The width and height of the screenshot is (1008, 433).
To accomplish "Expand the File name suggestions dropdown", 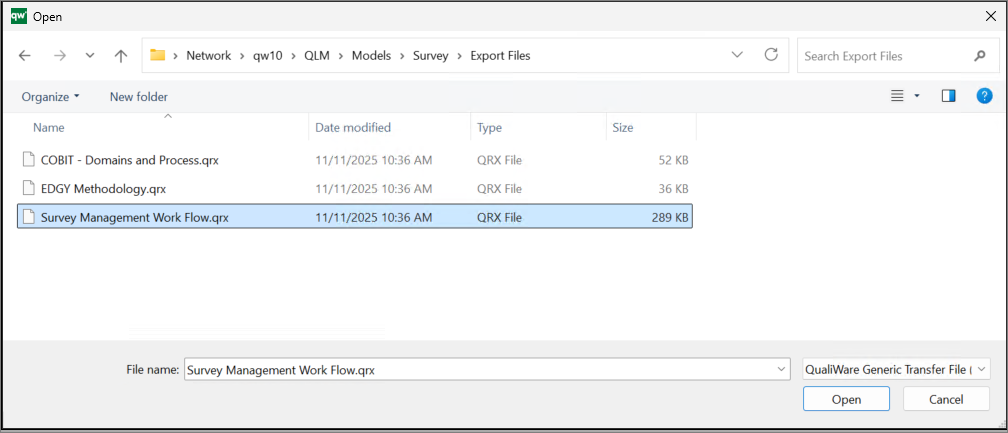I will (x=782, y=370).
